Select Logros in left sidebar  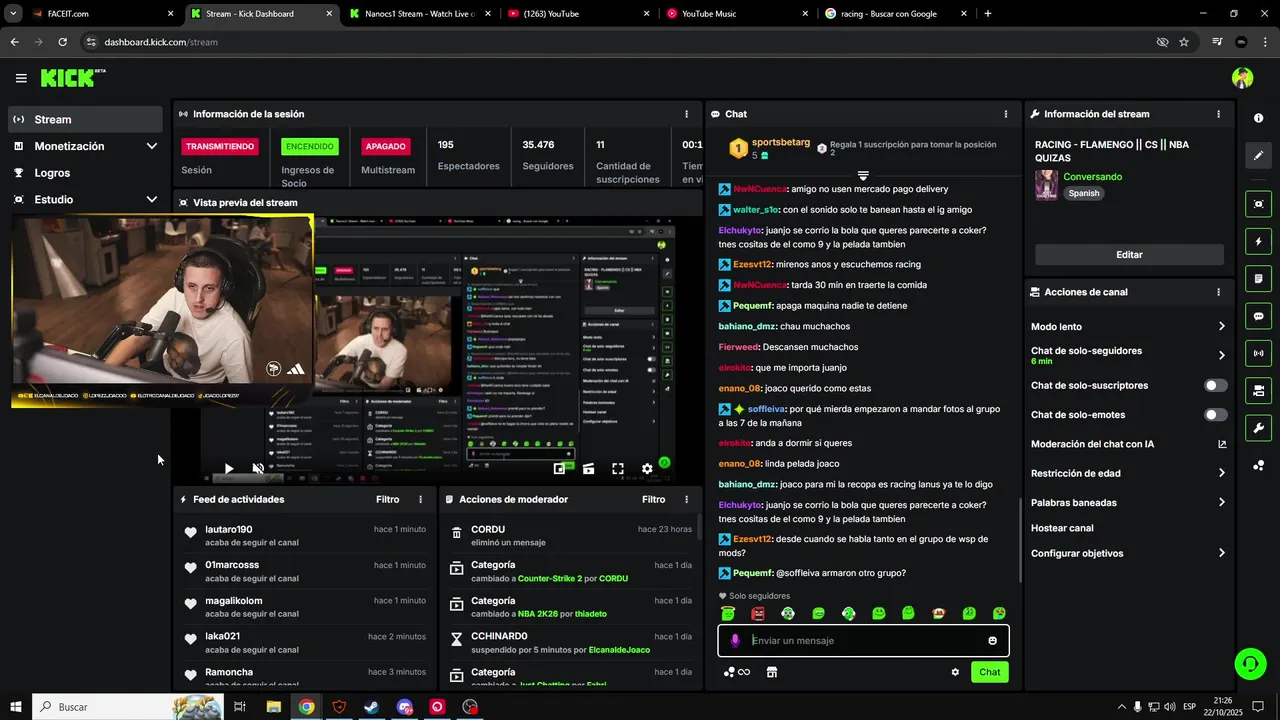click(85, 173)
